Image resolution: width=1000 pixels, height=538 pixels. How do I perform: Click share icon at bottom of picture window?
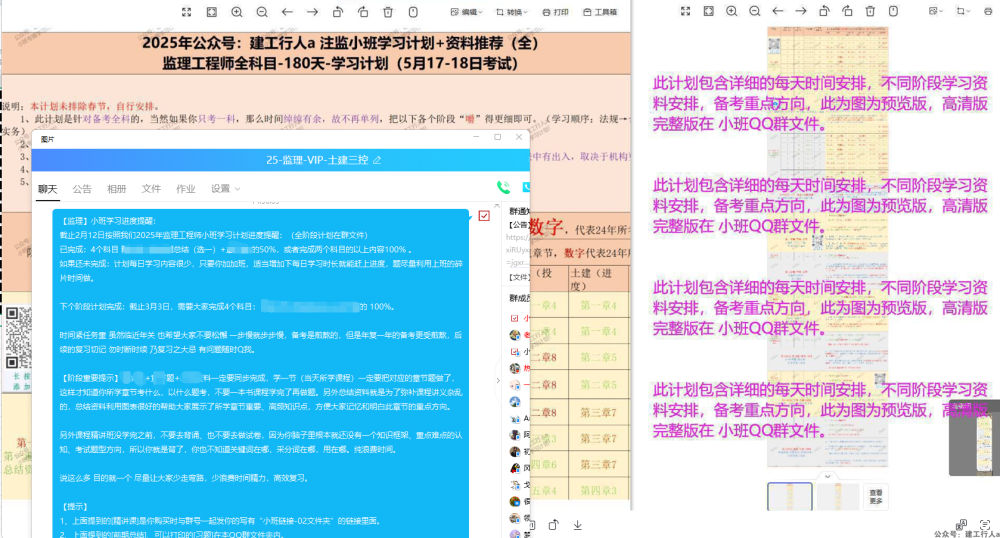pyautogui.click(x=553, y=525)
